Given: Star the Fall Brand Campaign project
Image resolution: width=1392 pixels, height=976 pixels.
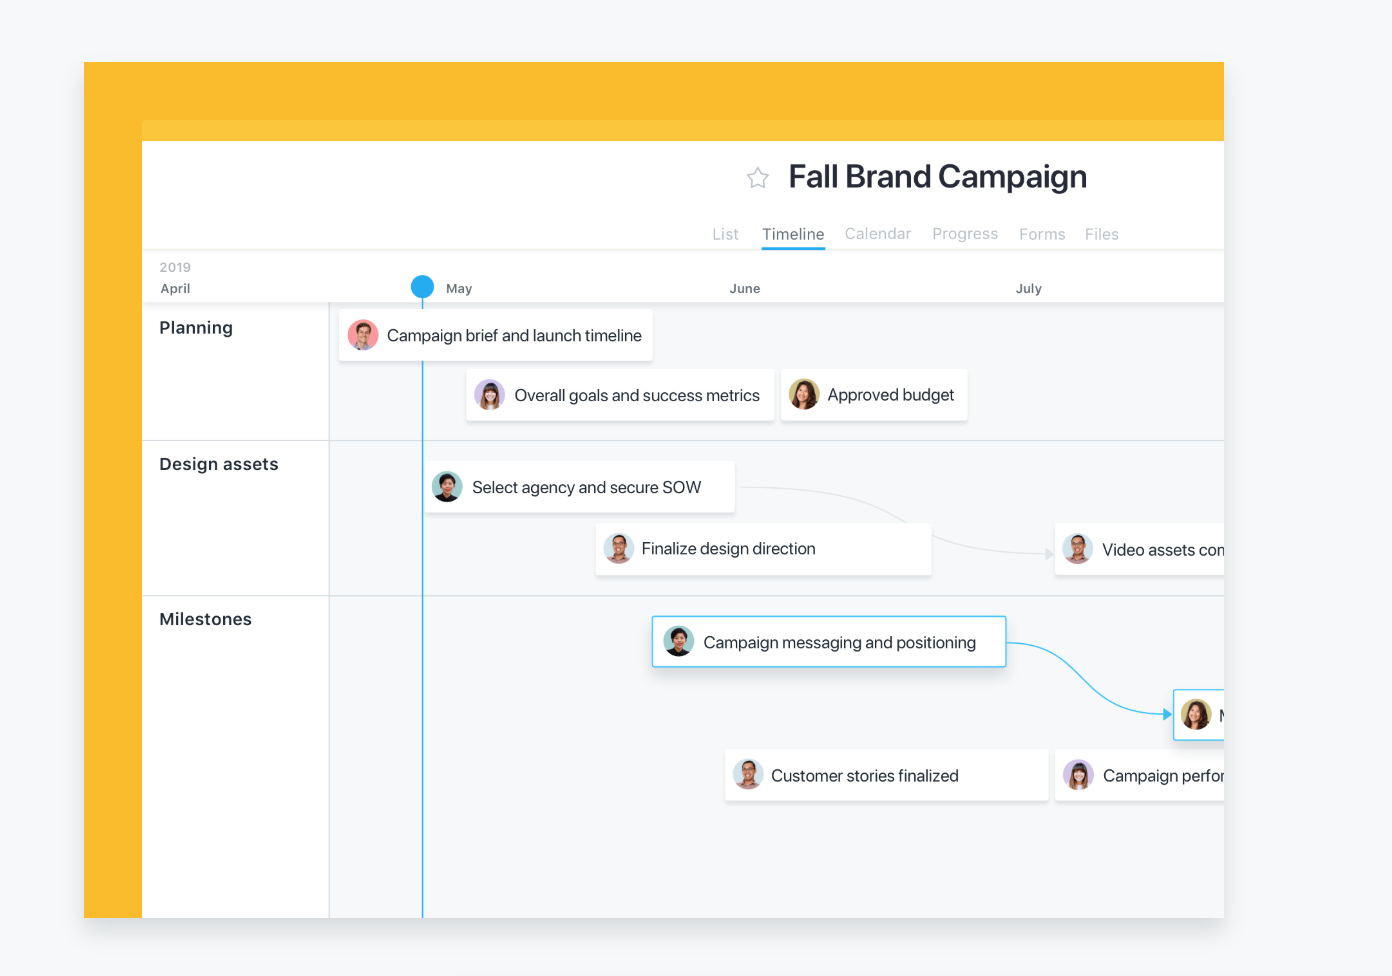Looking at the screenshot, I should tap(757, 177).
